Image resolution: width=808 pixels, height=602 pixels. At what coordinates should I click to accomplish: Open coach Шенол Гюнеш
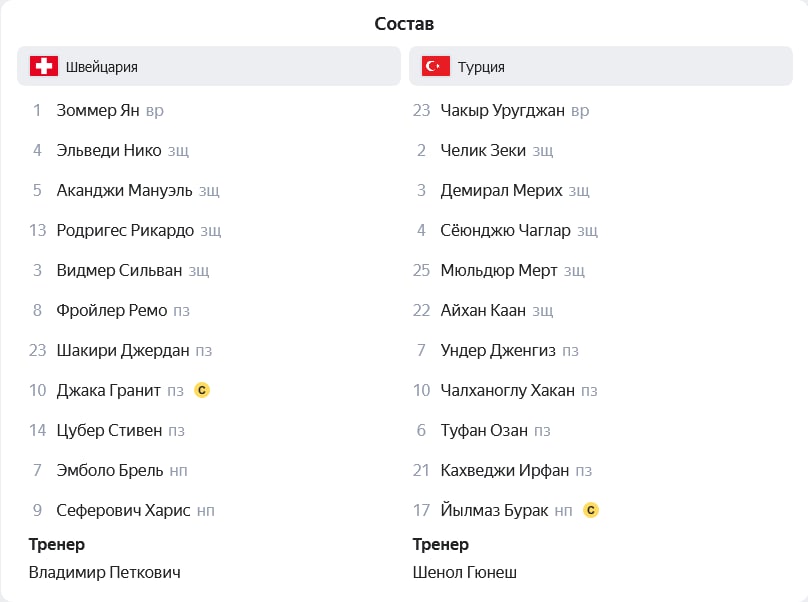[465, 572]
